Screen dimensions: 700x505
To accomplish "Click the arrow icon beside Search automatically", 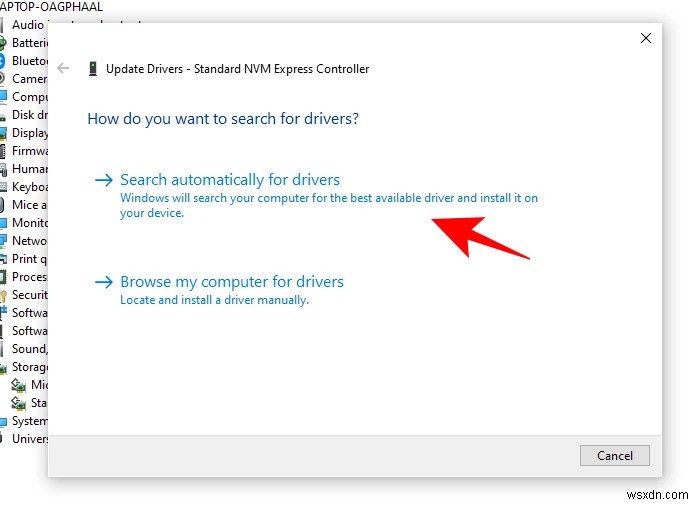I will pos(104,180).
